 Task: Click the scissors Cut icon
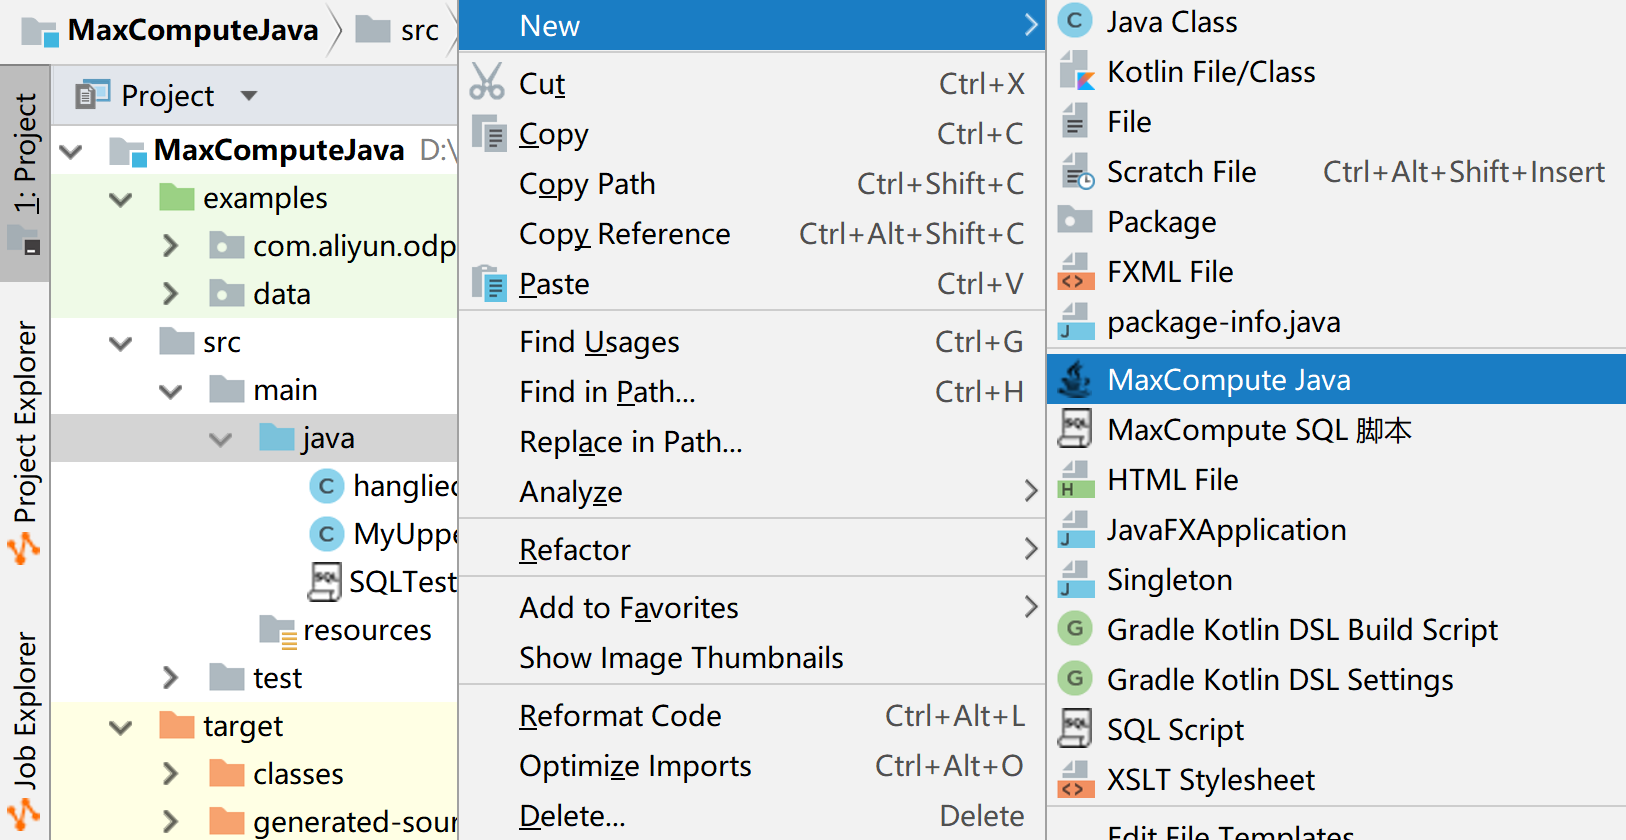(x=487, y=82)
